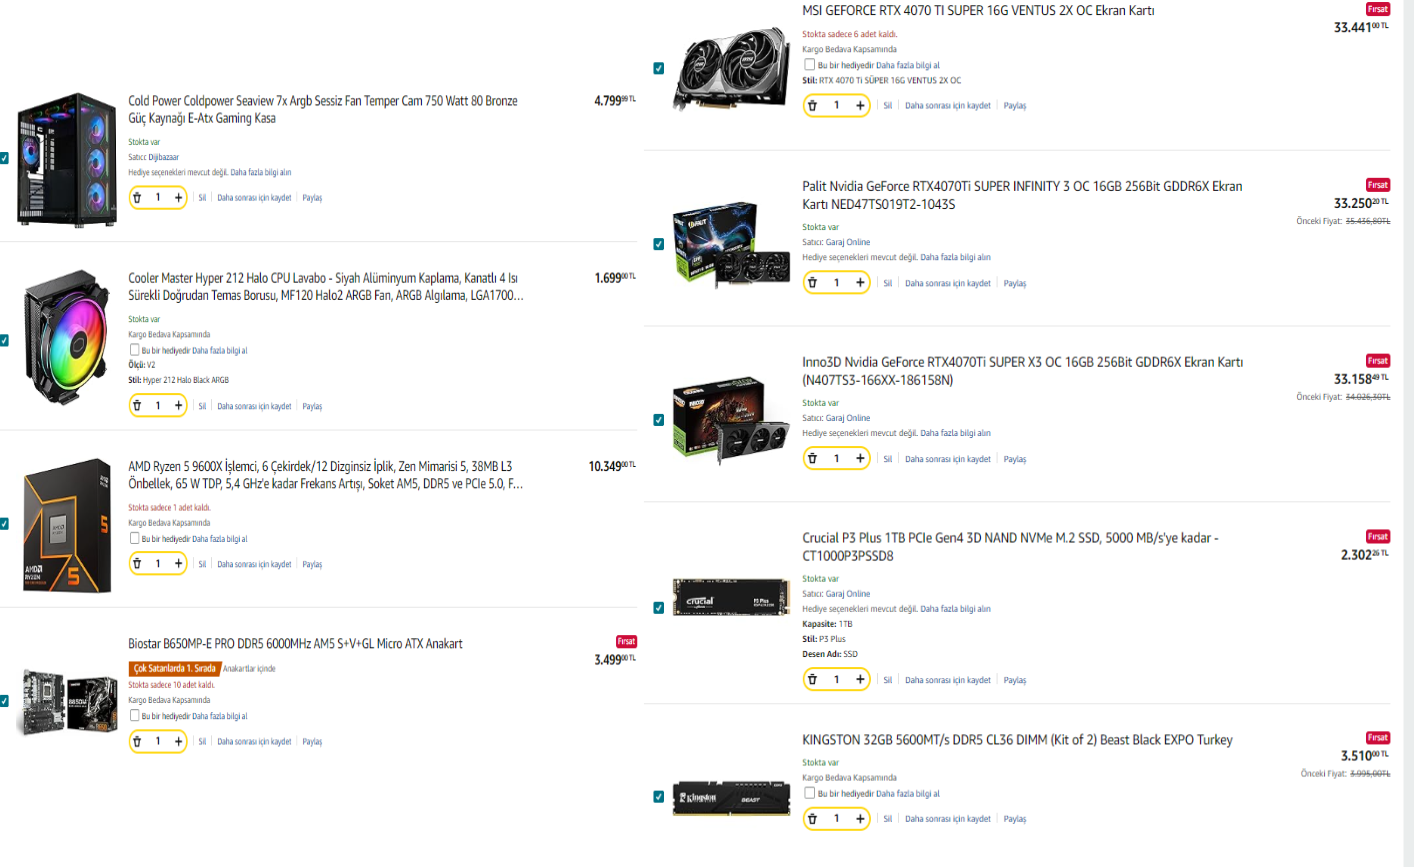Image resolution: width=1416 pixels, height=867 pixels.
Task: Tick gift checkbox for Kingston 32GB memory
Action: click(810, 793)
